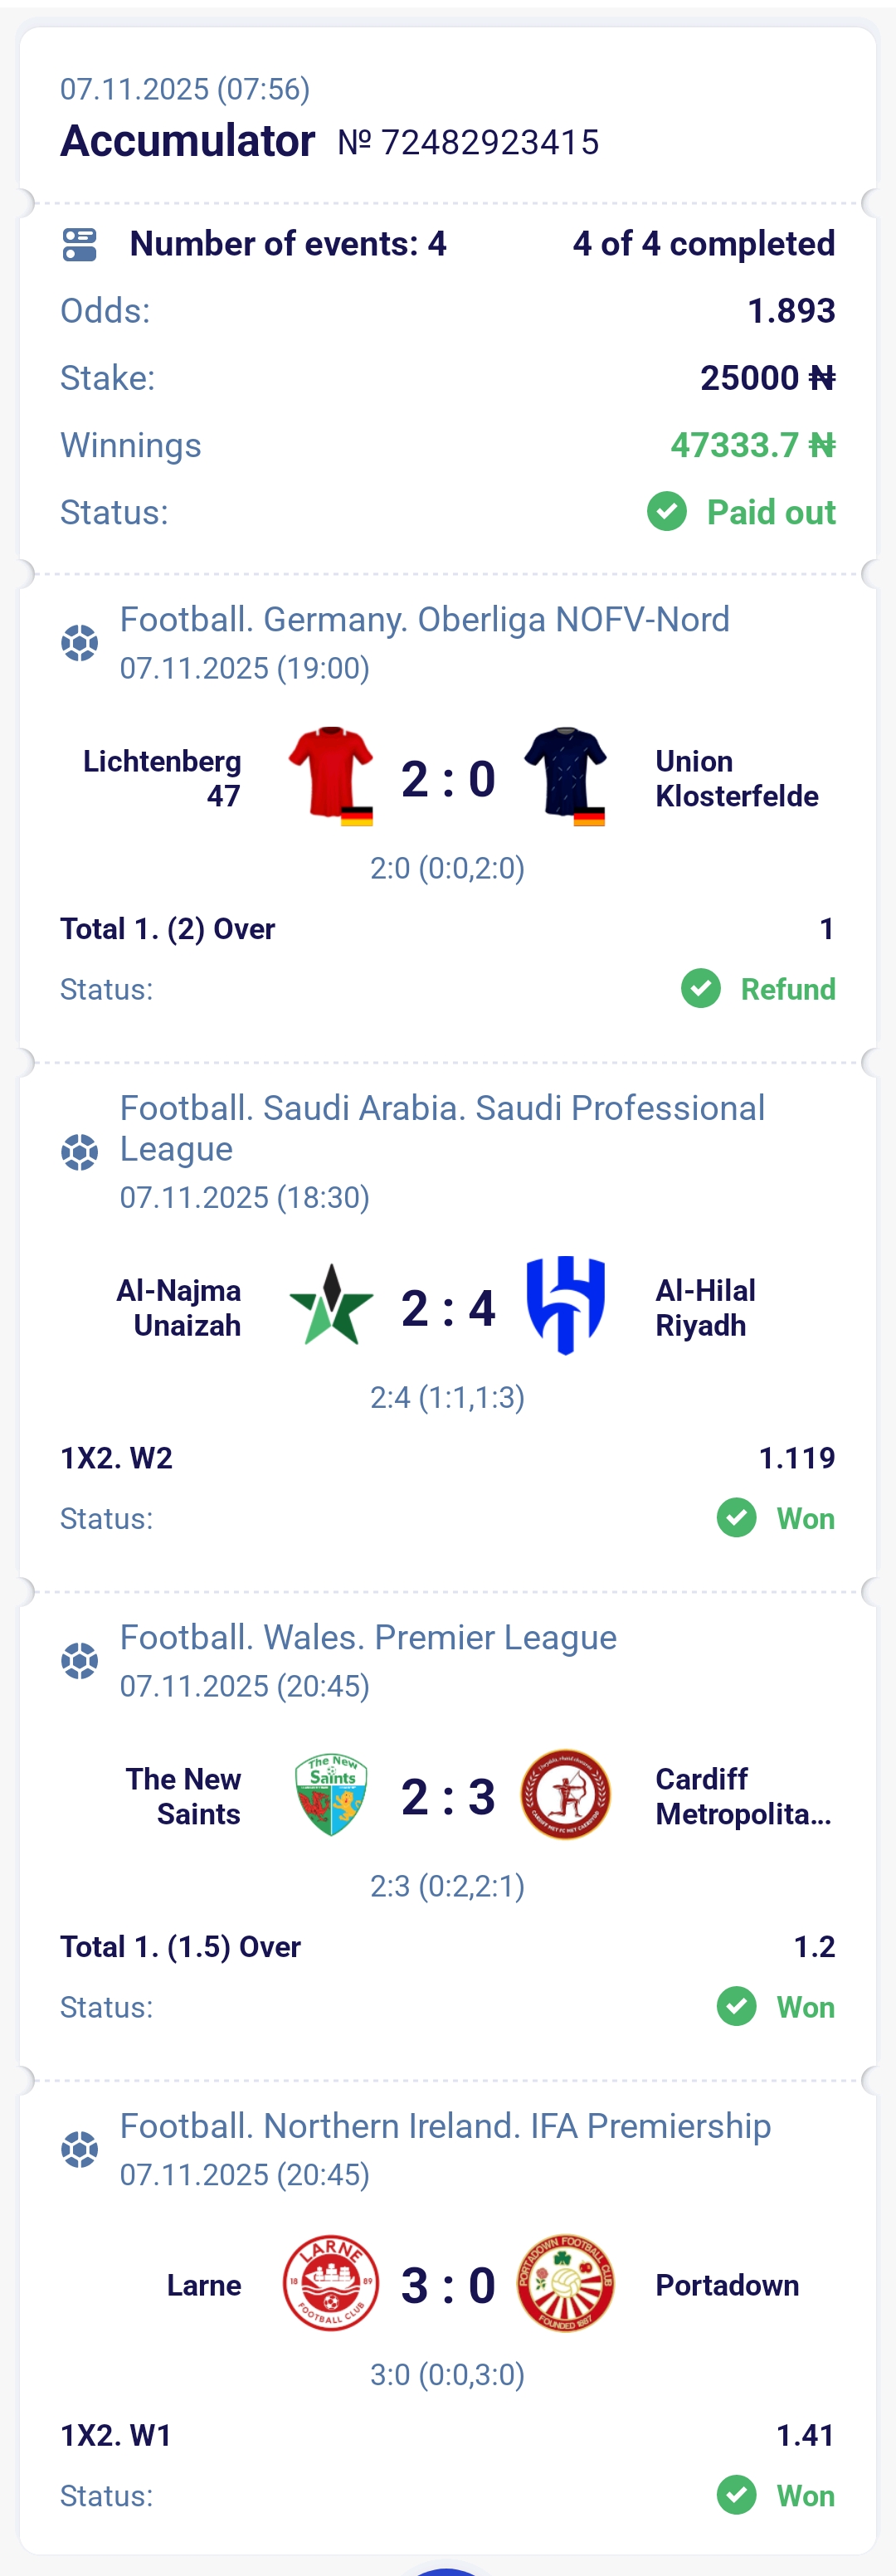Click the Larne Football Club badge

pos(331,2283)
